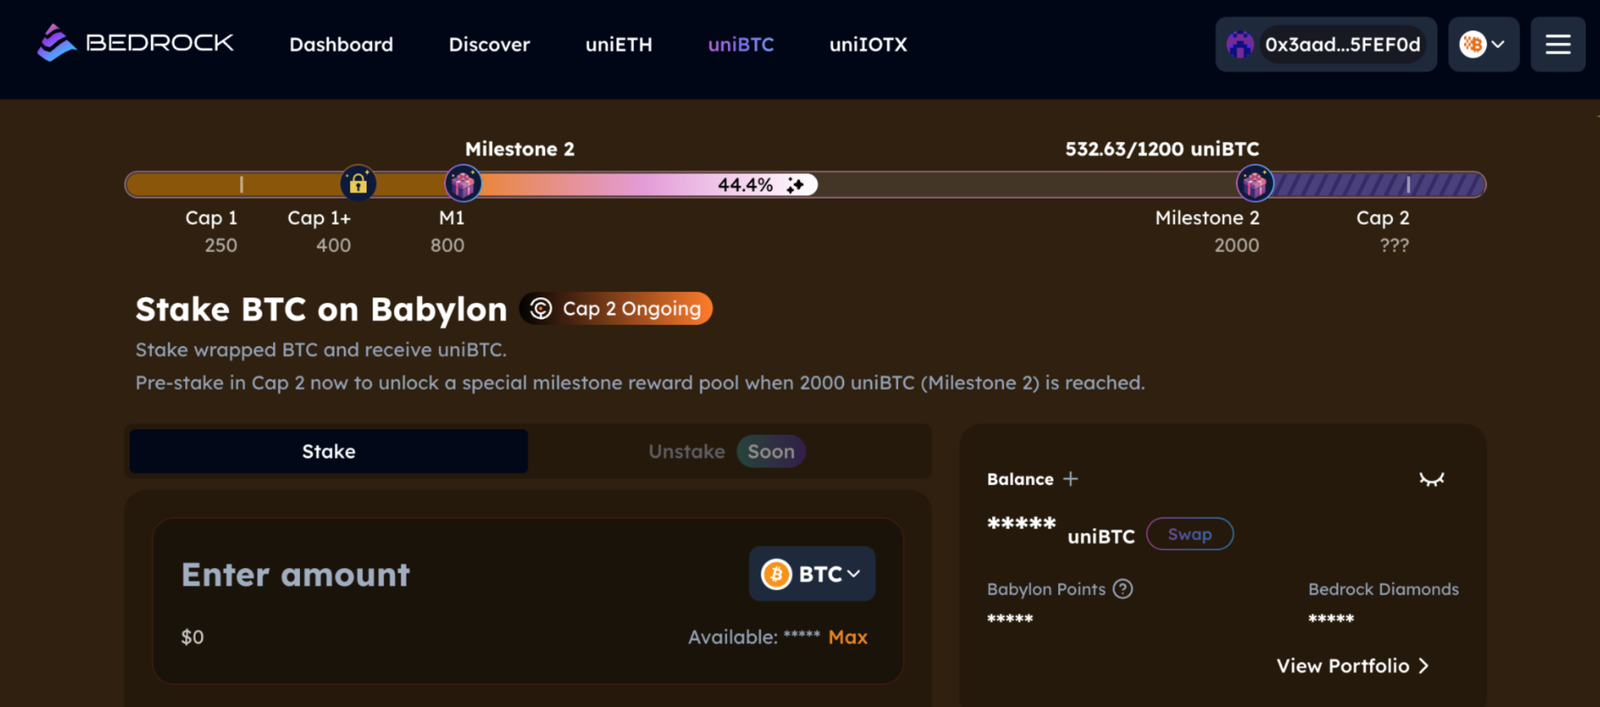Click the Swap button
Viewport: 1600px width, 707px height.
coord(1190,534)
